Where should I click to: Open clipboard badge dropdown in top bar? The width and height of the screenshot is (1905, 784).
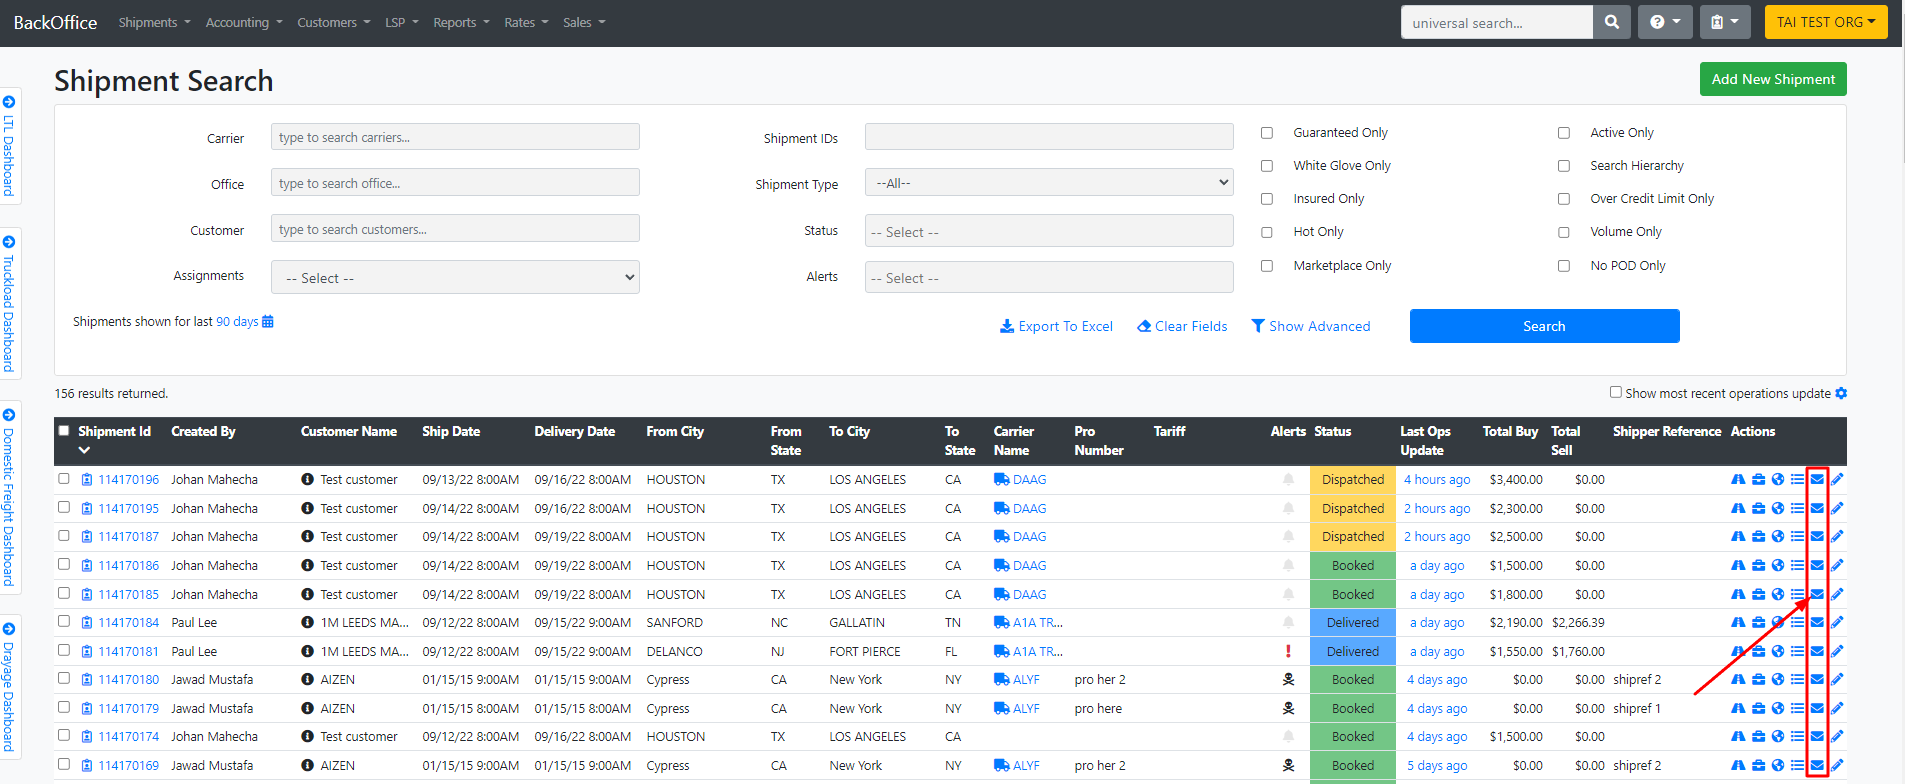click(x=1725, y=22)
